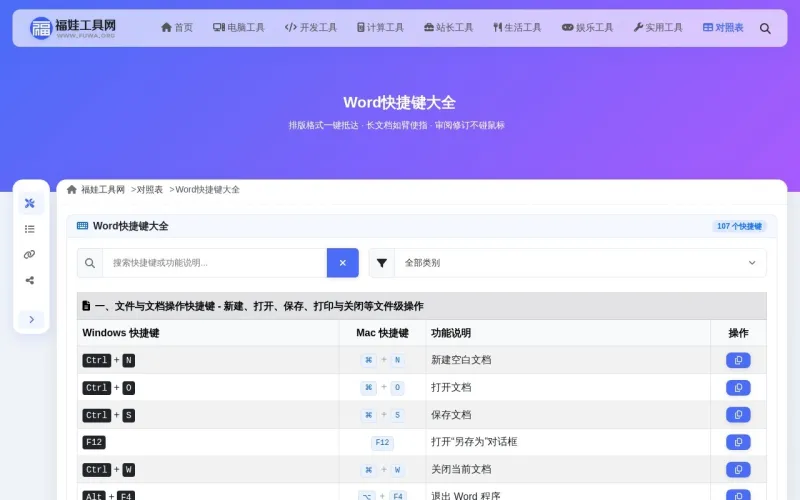The width and height of the screenshot is (800, 500).
Task: Click the S key in Ctrl+S row
Action: 129,415
